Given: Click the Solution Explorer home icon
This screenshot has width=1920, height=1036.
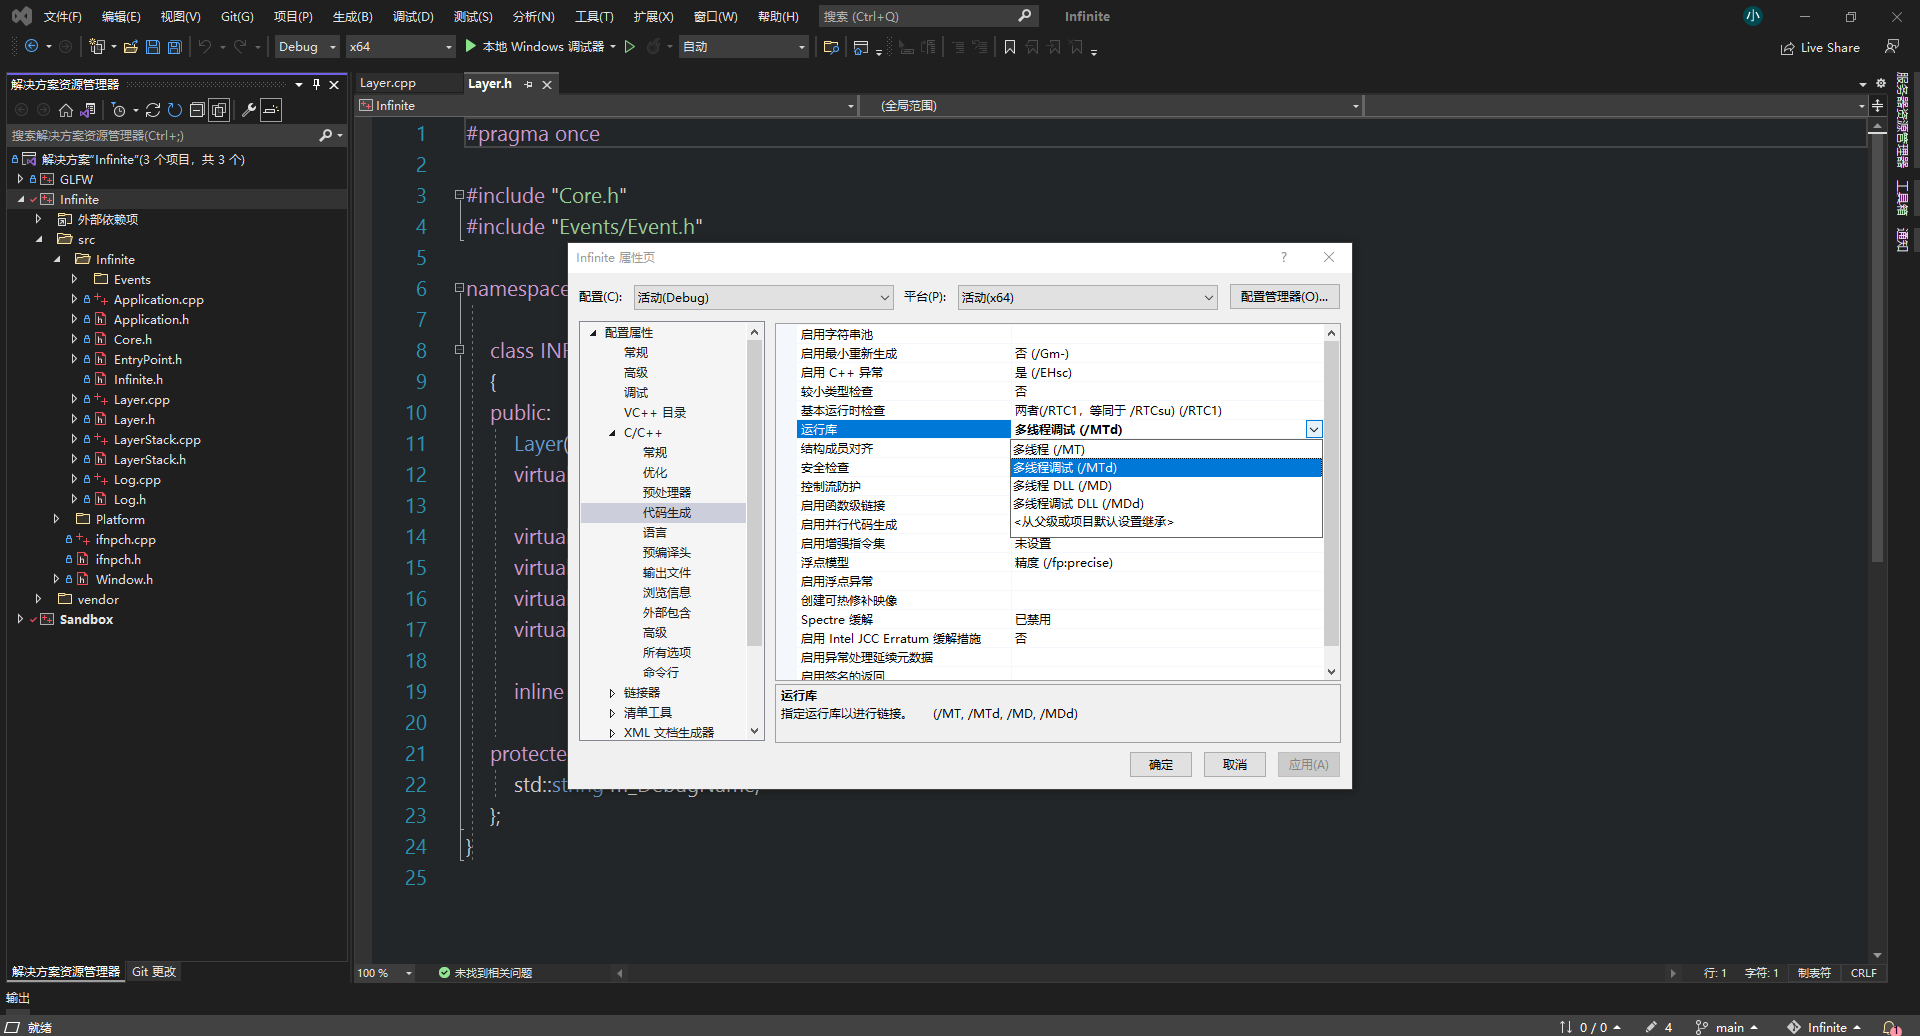Looking at the screenshot, I should [x=66, y=110].
